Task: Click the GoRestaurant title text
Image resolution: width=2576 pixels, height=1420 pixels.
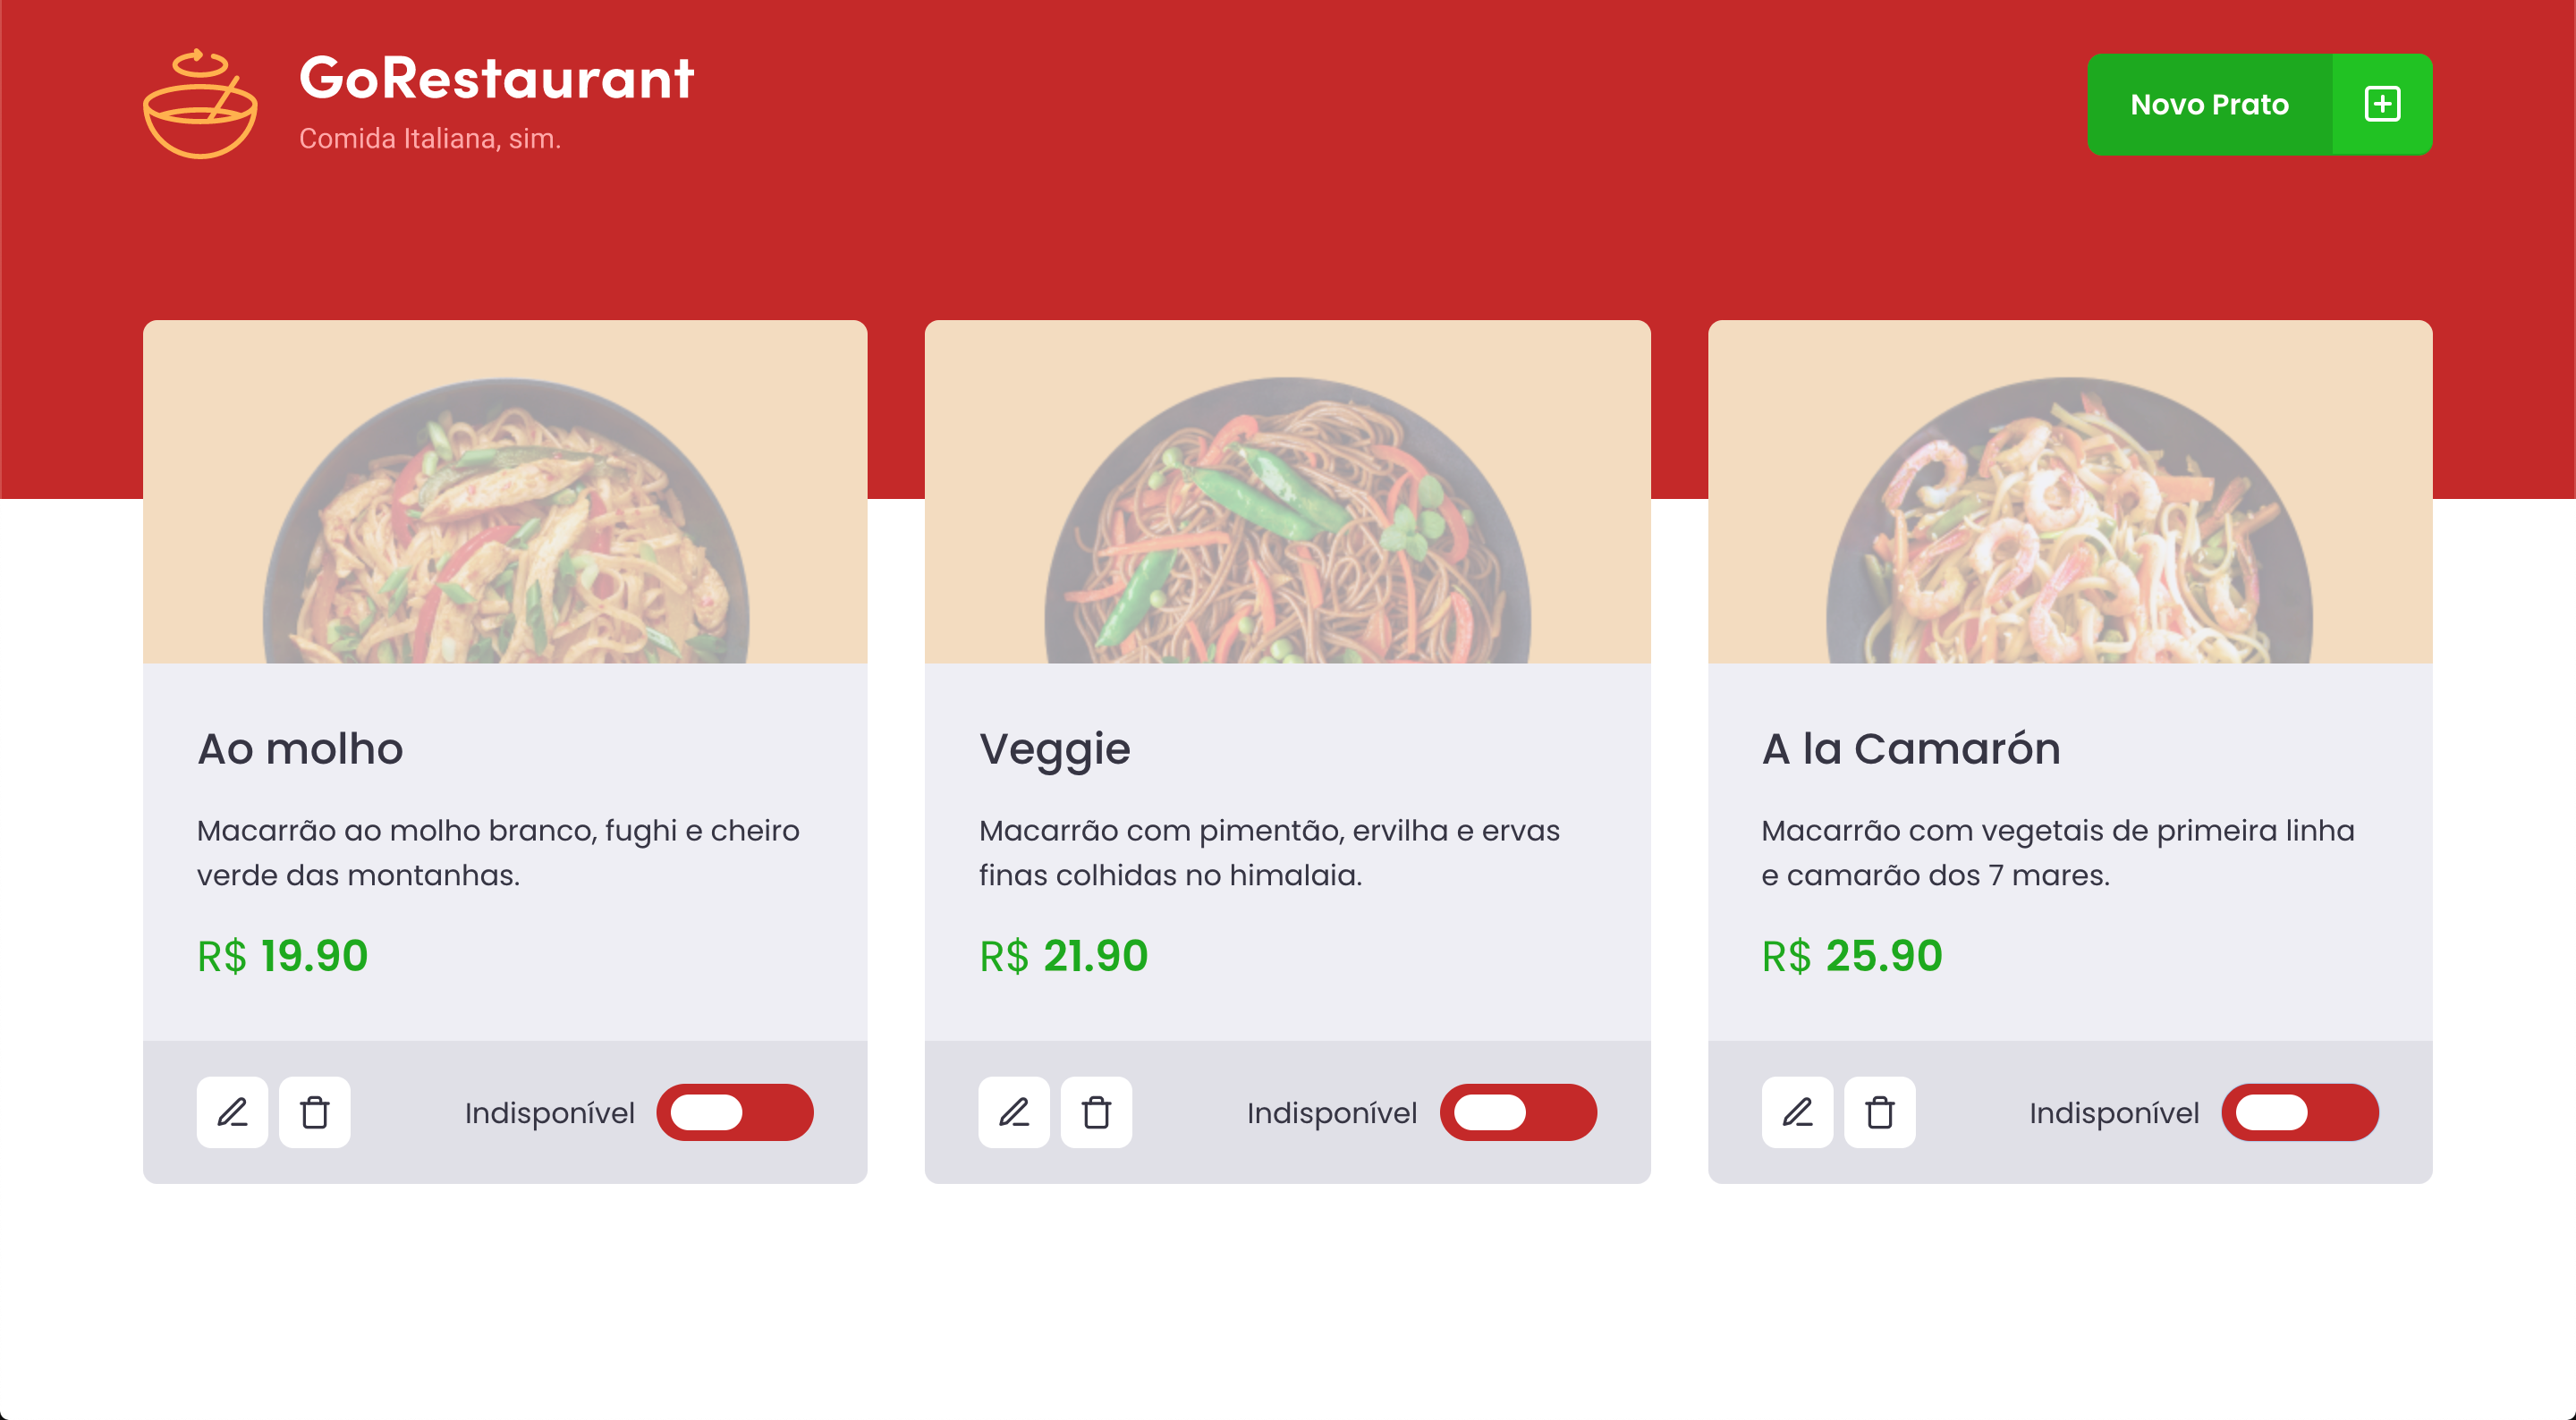Action: 496,78
